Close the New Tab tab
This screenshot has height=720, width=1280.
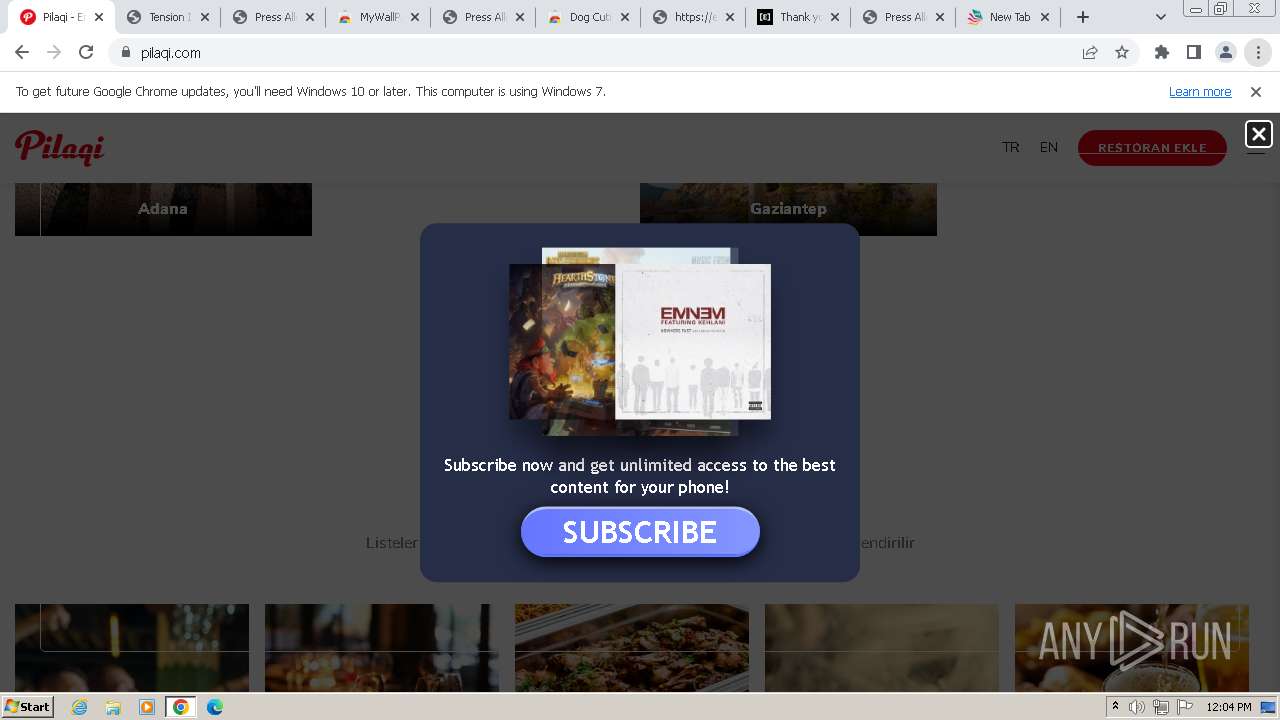coord(1045,17)
